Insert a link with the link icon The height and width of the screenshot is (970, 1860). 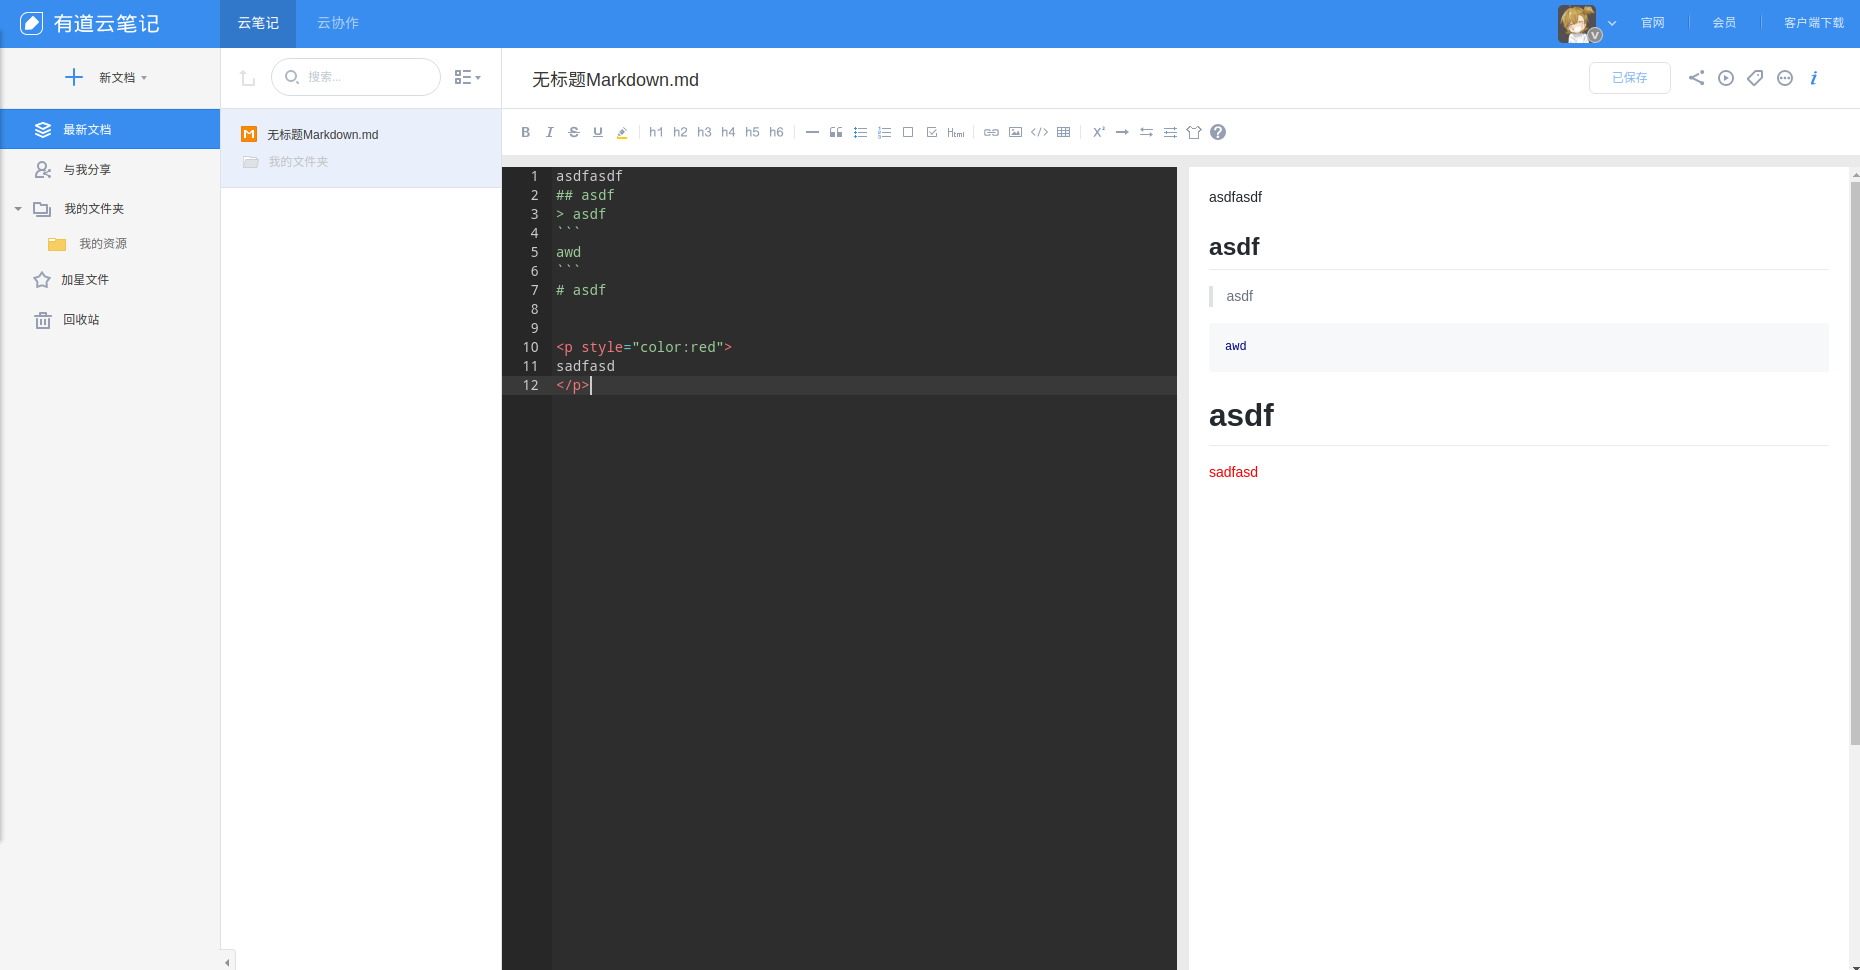991,132
